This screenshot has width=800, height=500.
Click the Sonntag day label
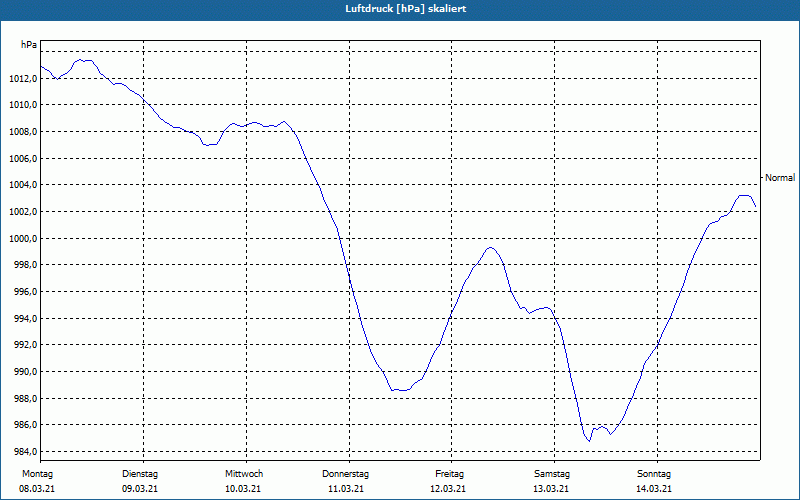654,474
